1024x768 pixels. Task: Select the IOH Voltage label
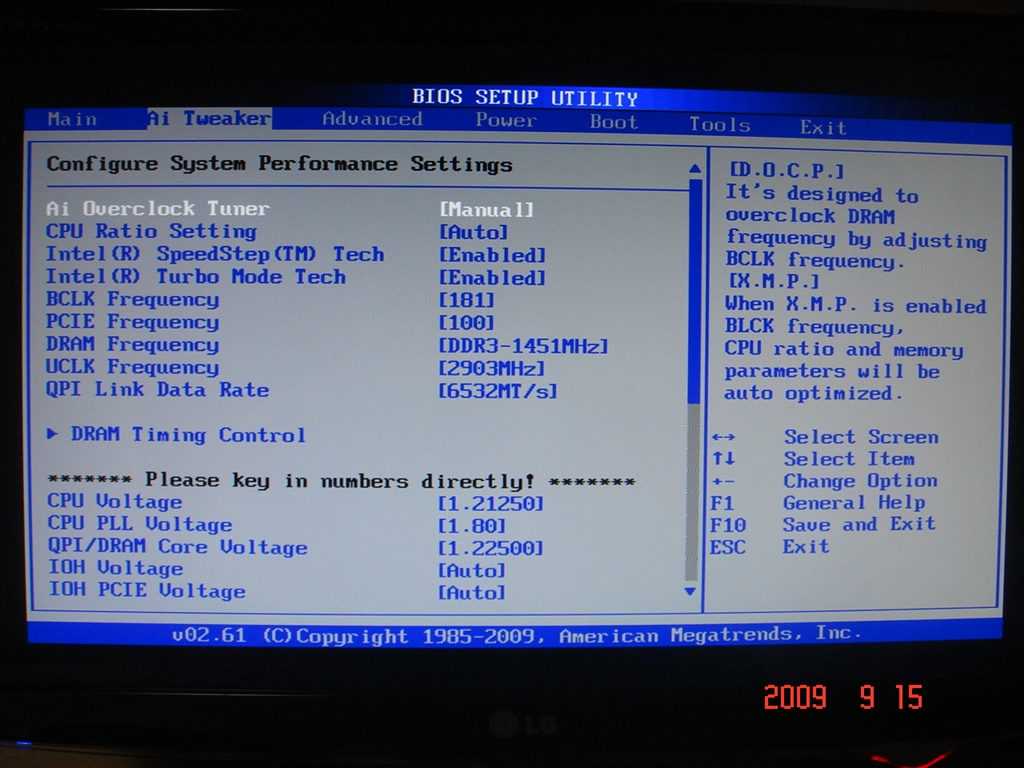pos(116,568)
